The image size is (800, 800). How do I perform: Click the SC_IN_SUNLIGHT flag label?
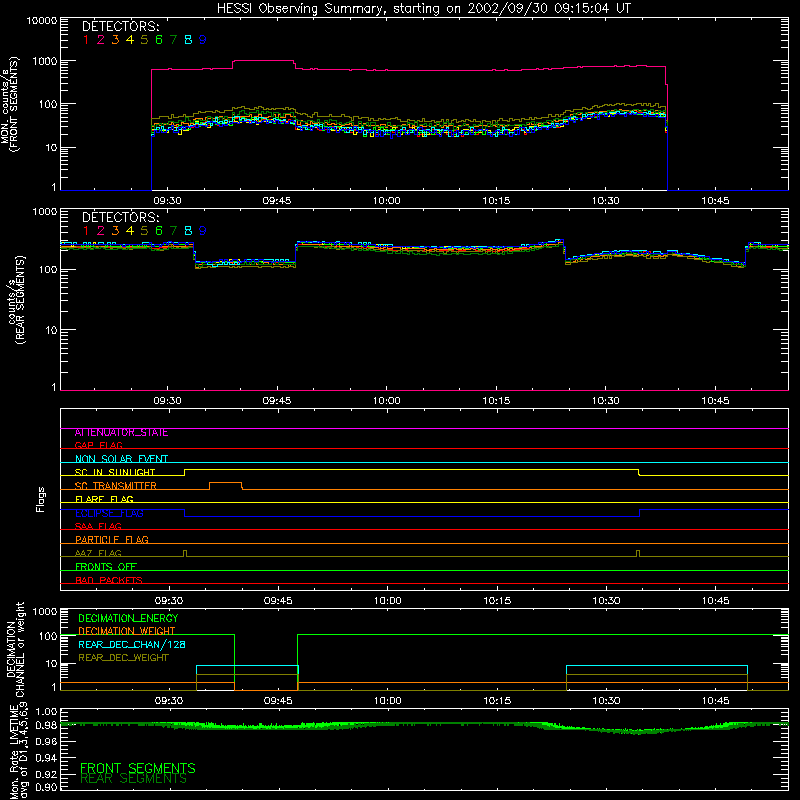(x=115, y=472)
